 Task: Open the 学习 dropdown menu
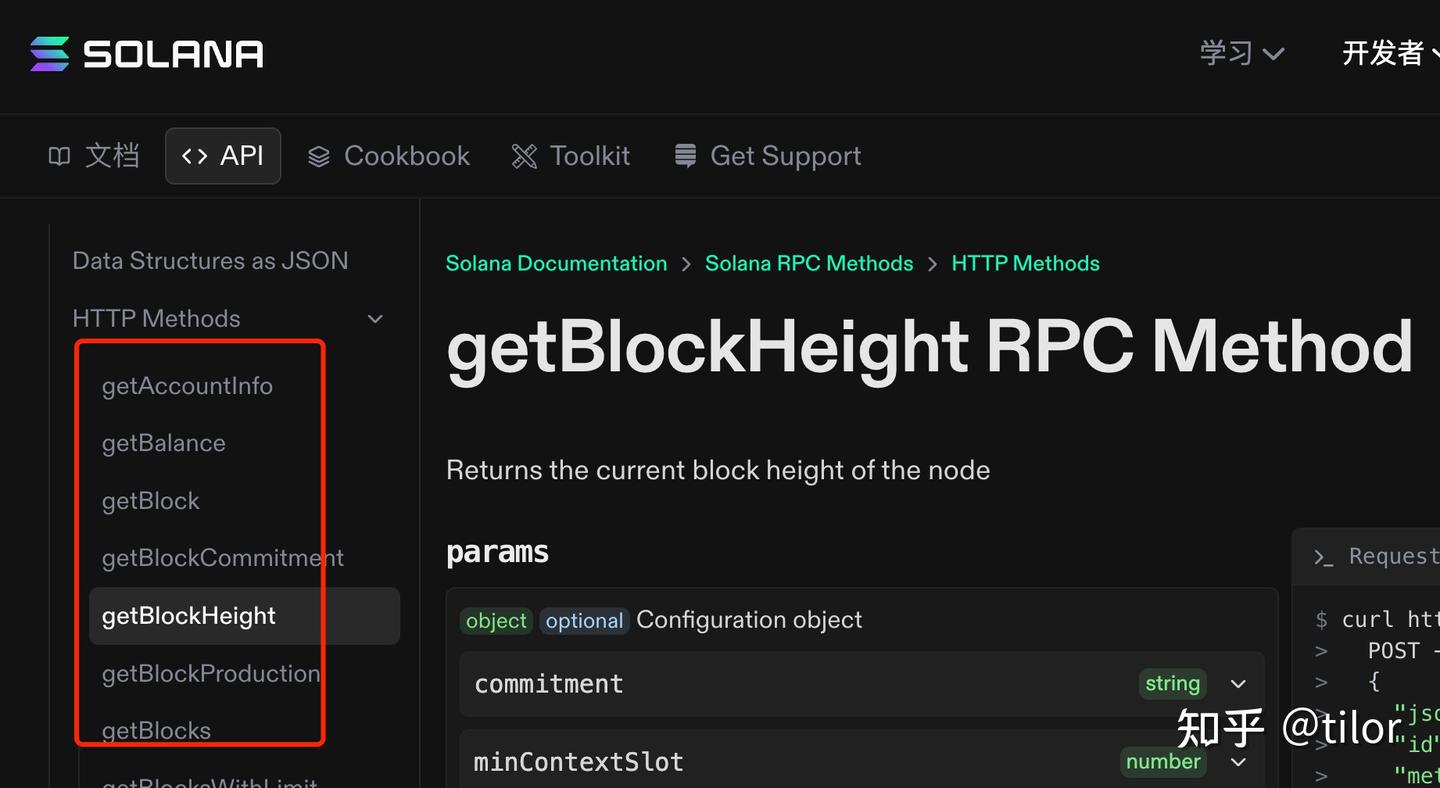pos(1241,53)
